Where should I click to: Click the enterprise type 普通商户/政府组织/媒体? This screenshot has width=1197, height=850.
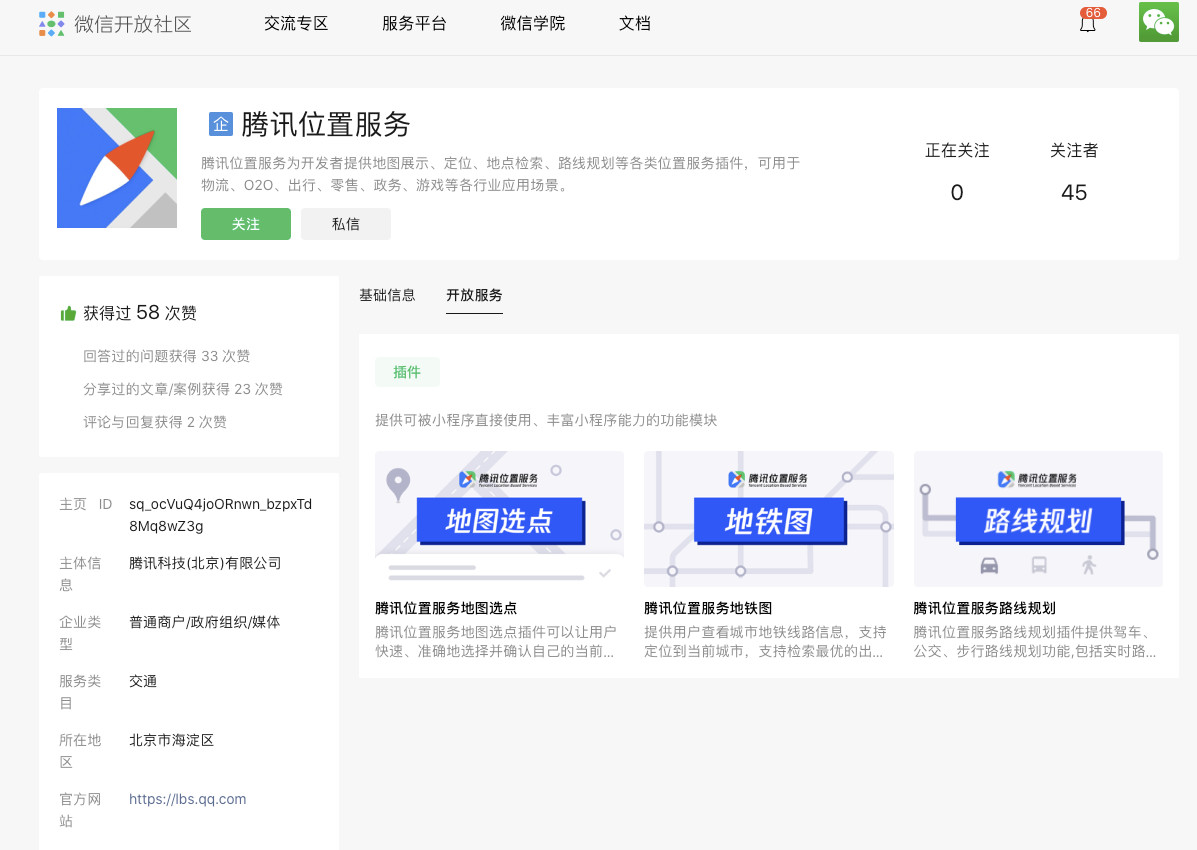coord(205,622)
